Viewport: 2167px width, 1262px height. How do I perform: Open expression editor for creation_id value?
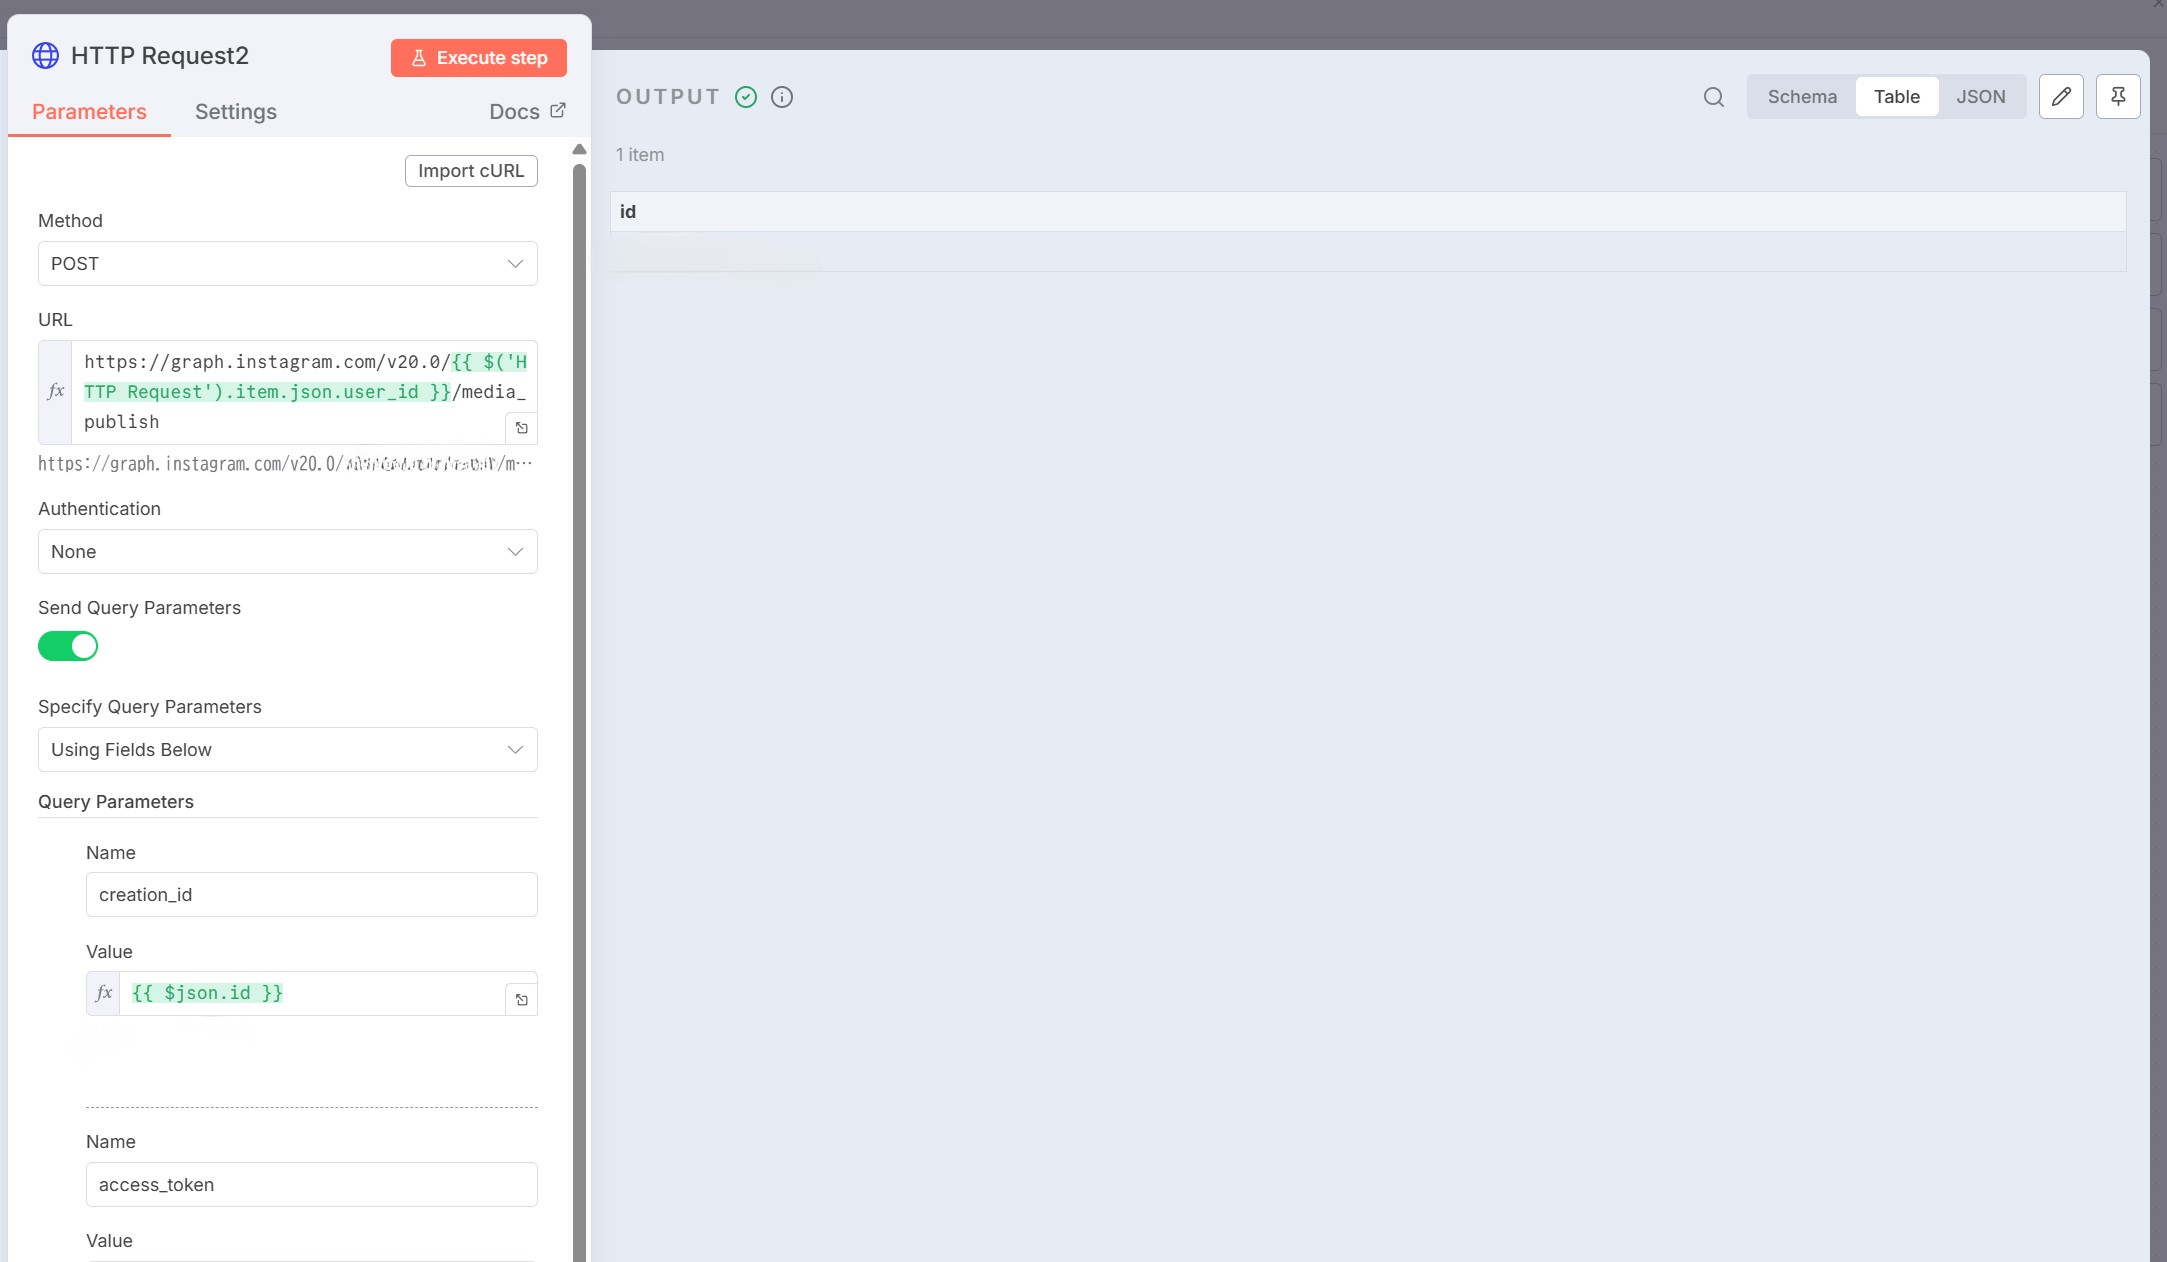click(x=521, y=999)
